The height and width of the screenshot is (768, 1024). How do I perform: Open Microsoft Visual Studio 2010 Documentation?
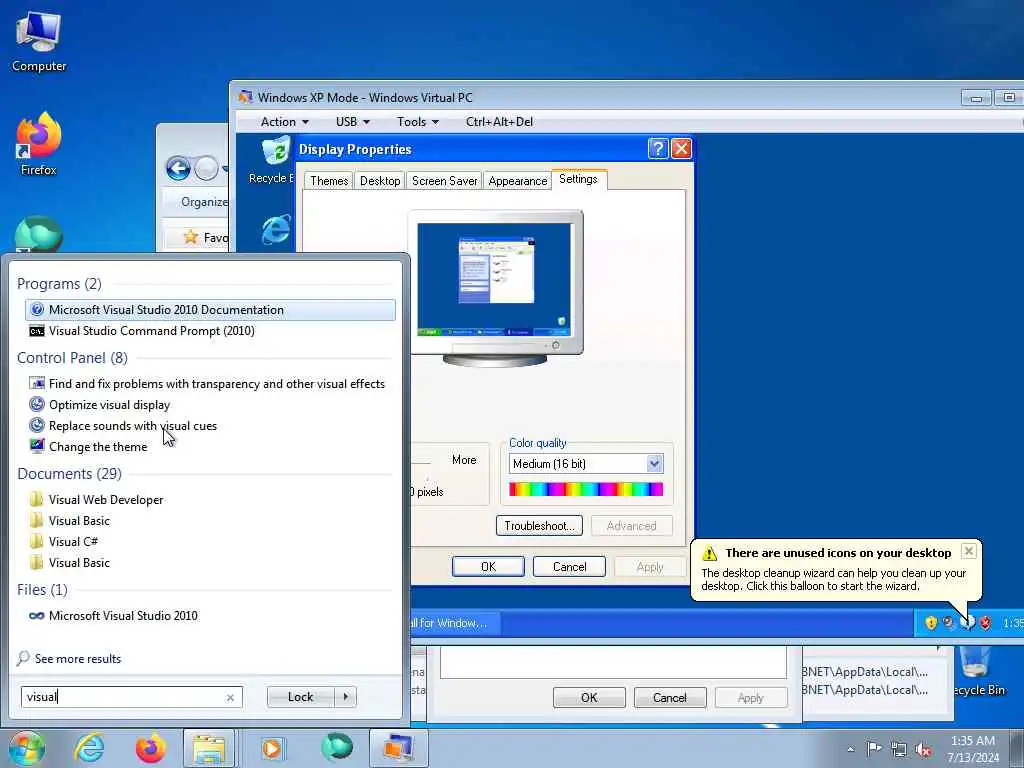pyautogui.click(x=210, y=310)
